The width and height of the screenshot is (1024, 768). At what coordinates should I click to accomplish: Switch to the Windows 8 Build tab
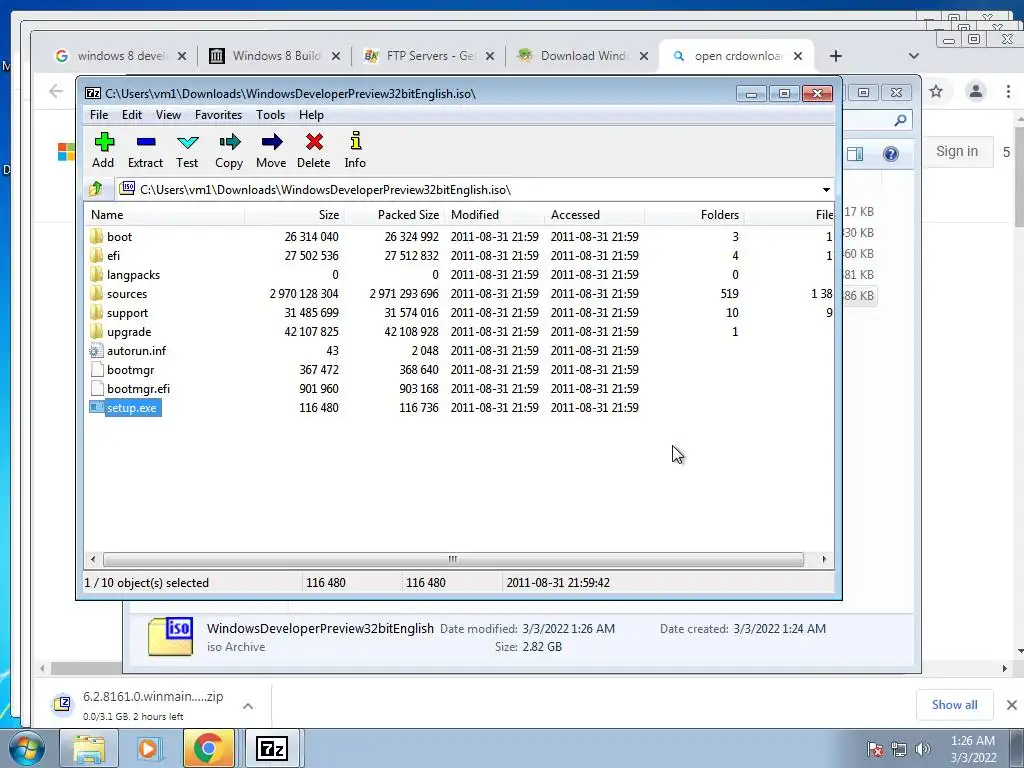click(274, 56)
